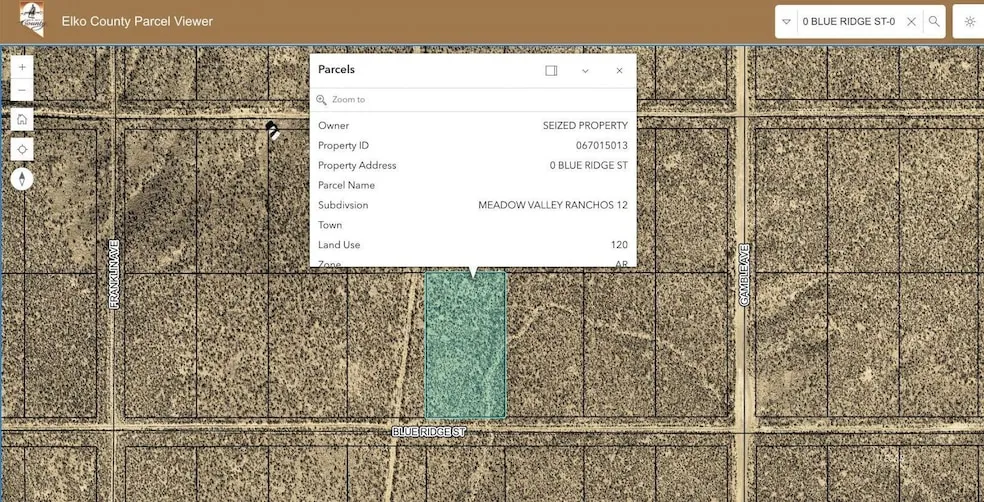Screen dimensions: 984x502
Task: Collapse the Parcels popup with the chevron
Action: 585,70
